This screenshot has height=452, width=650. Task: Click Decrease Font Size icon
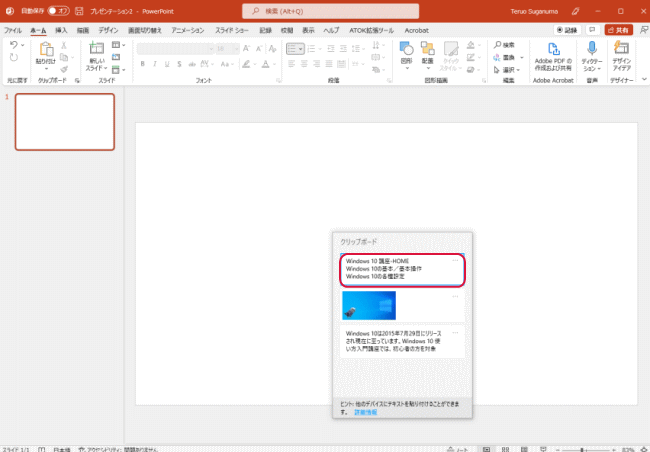click(259, 49)
